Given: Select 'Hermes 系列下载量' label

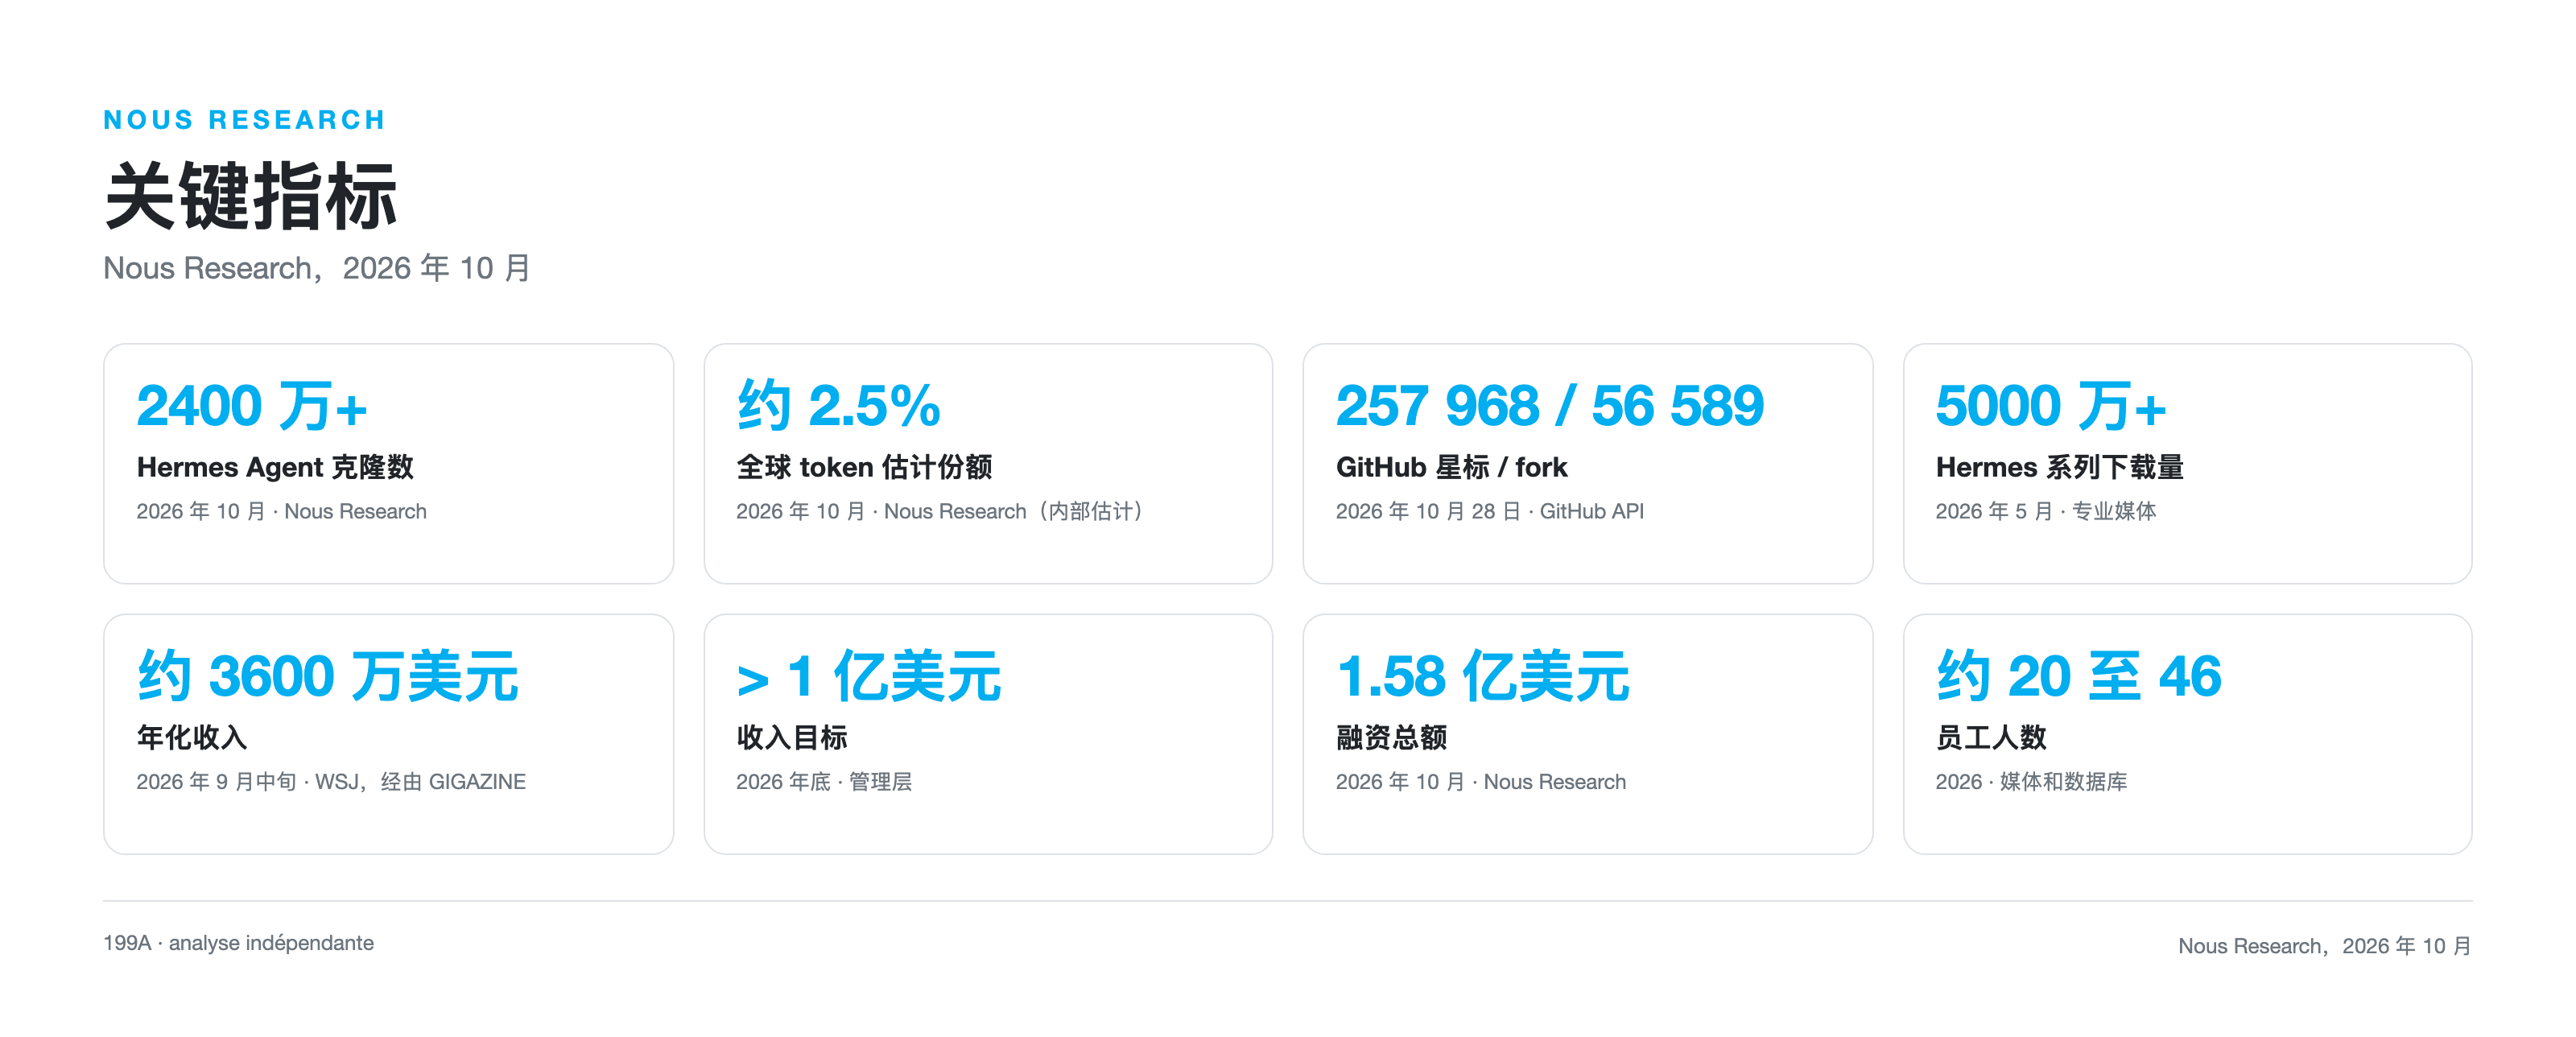Looking at the screenshot, I should 2059,467.
